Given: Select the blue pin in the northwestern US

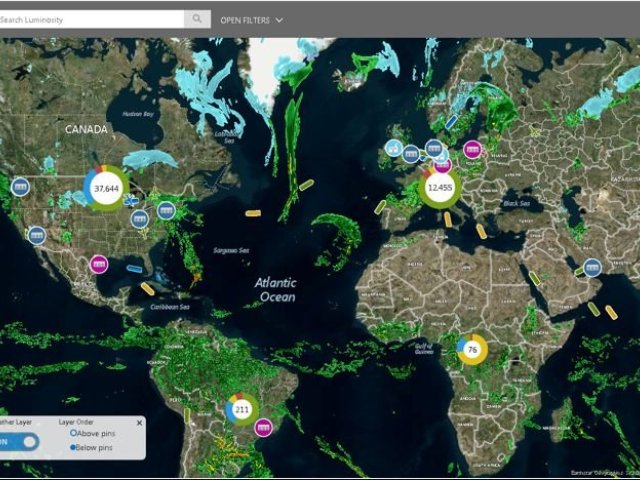Looking at the screenshot, I should pos(20,186).
